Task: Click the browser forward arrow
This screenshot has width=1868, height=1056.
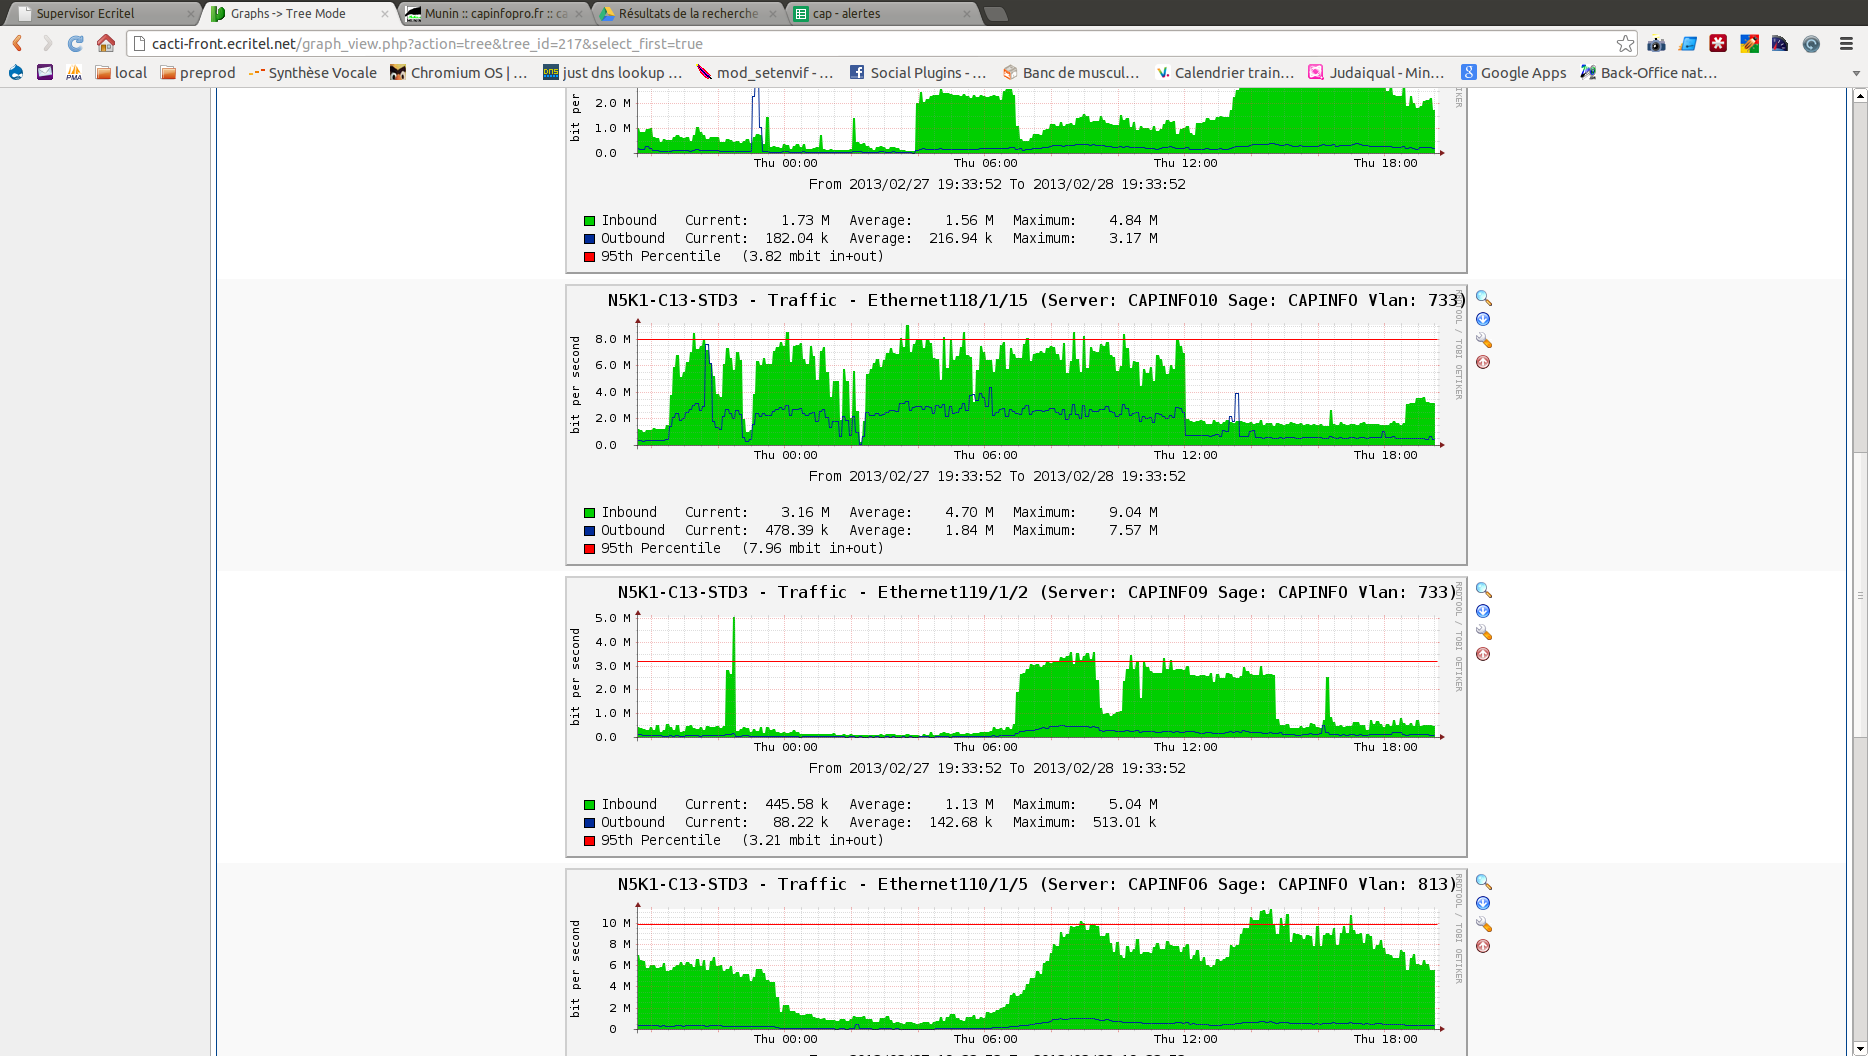Action: click(47, 43)
